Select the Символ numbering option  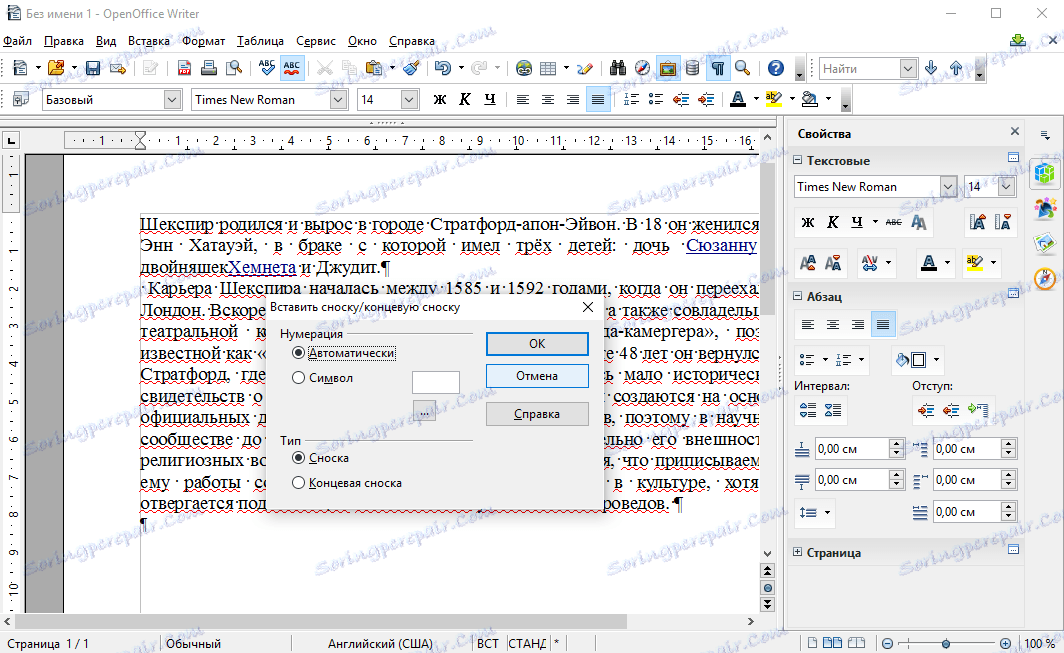click(x=298, y=377)
